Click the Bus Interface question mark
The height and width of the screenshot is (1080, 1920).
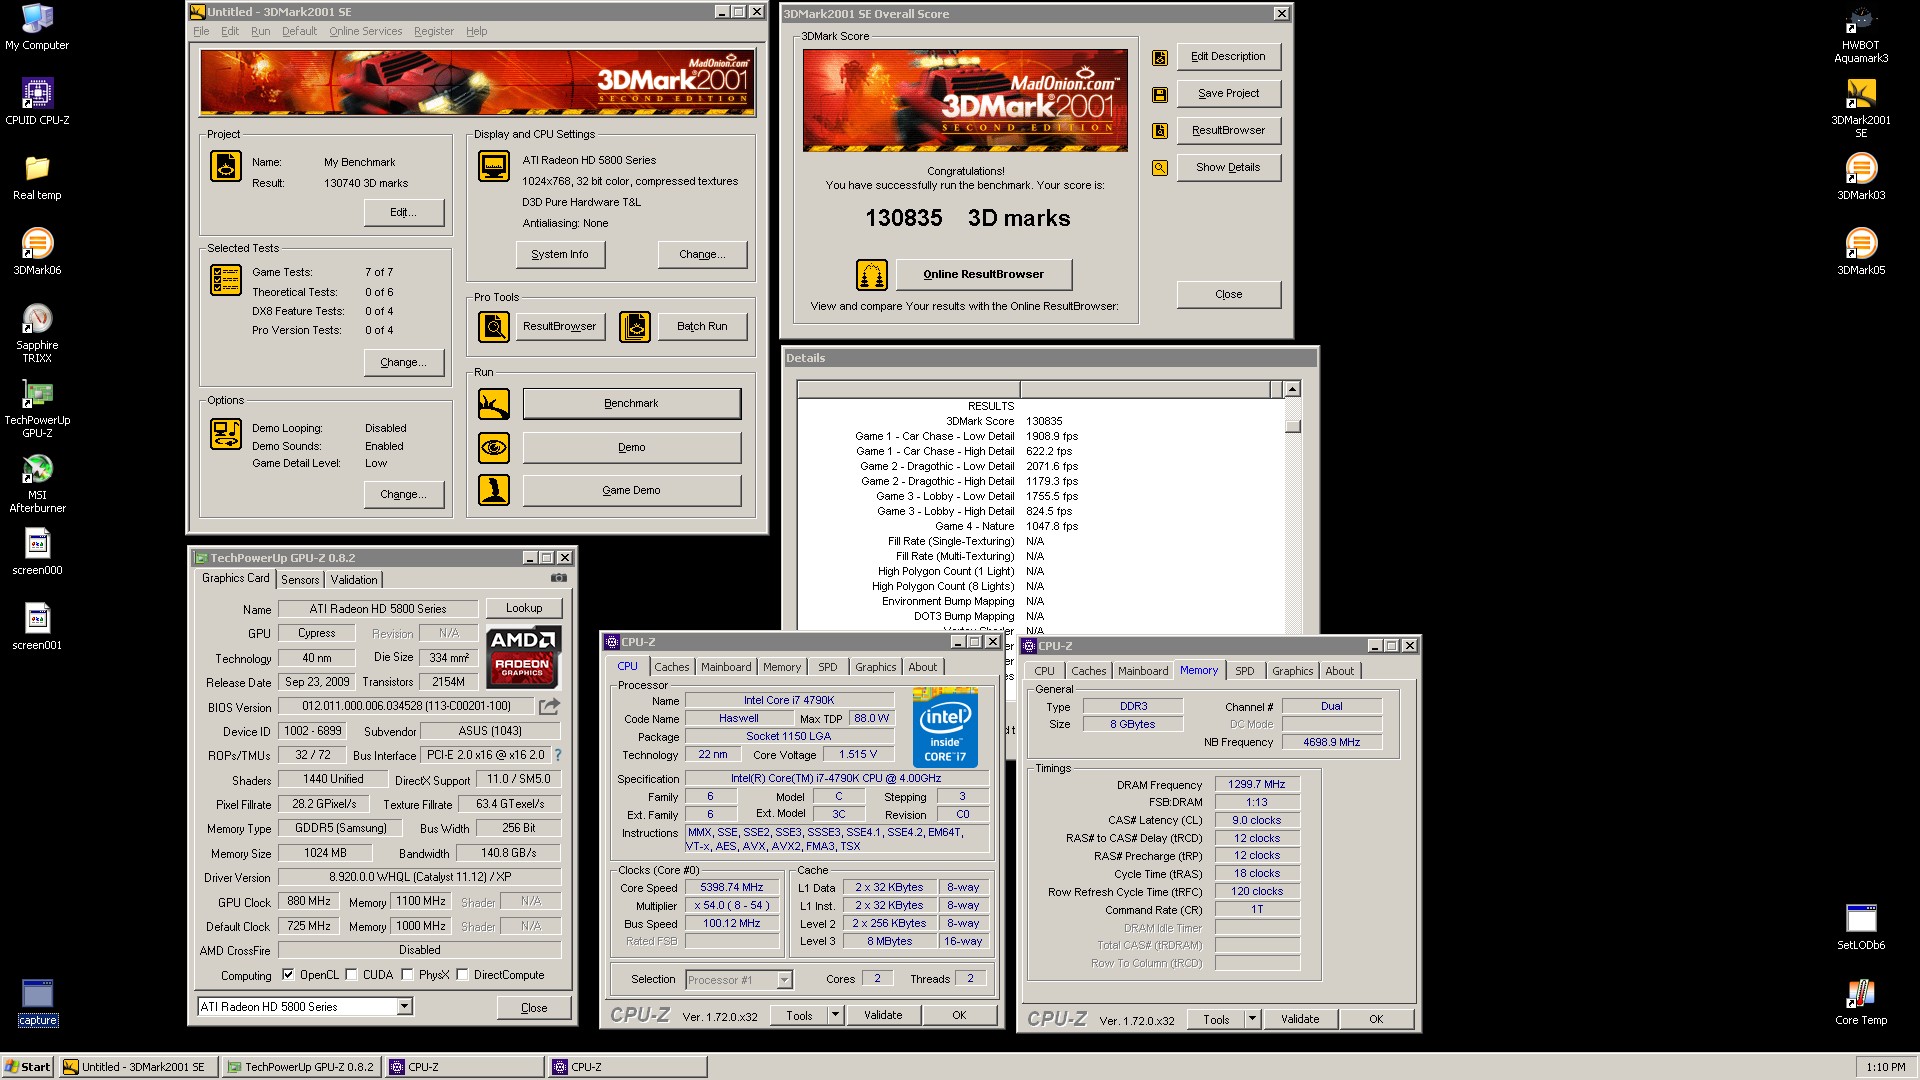(558, 755)
